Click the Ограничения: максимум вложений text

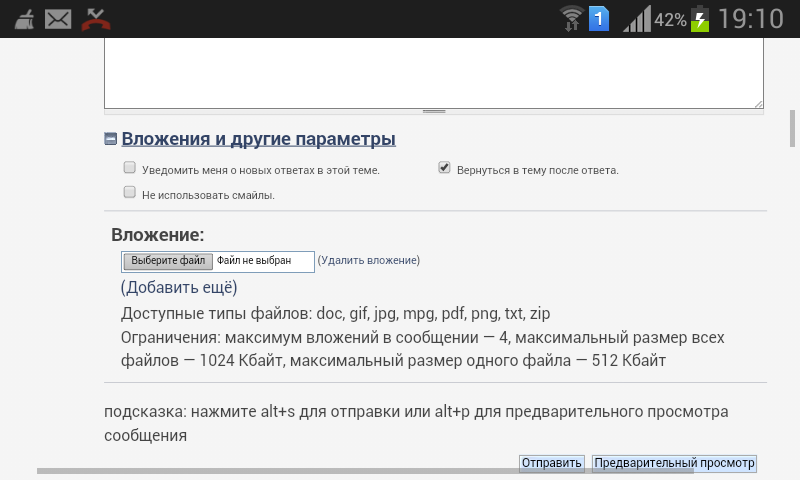point(422,349)
